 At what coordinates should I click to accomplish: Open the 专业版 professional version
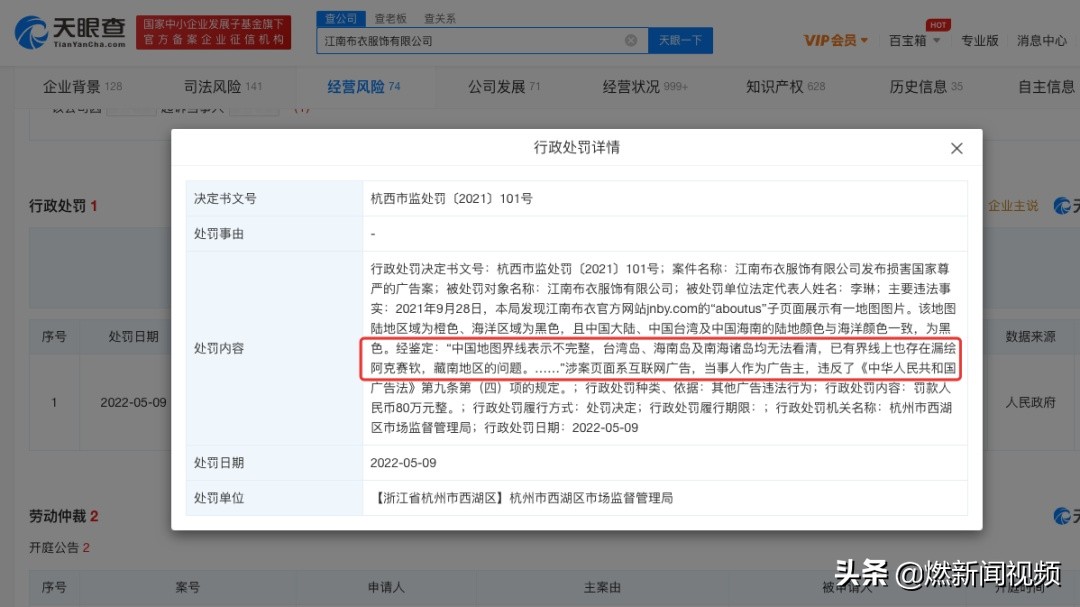(980, 40)
